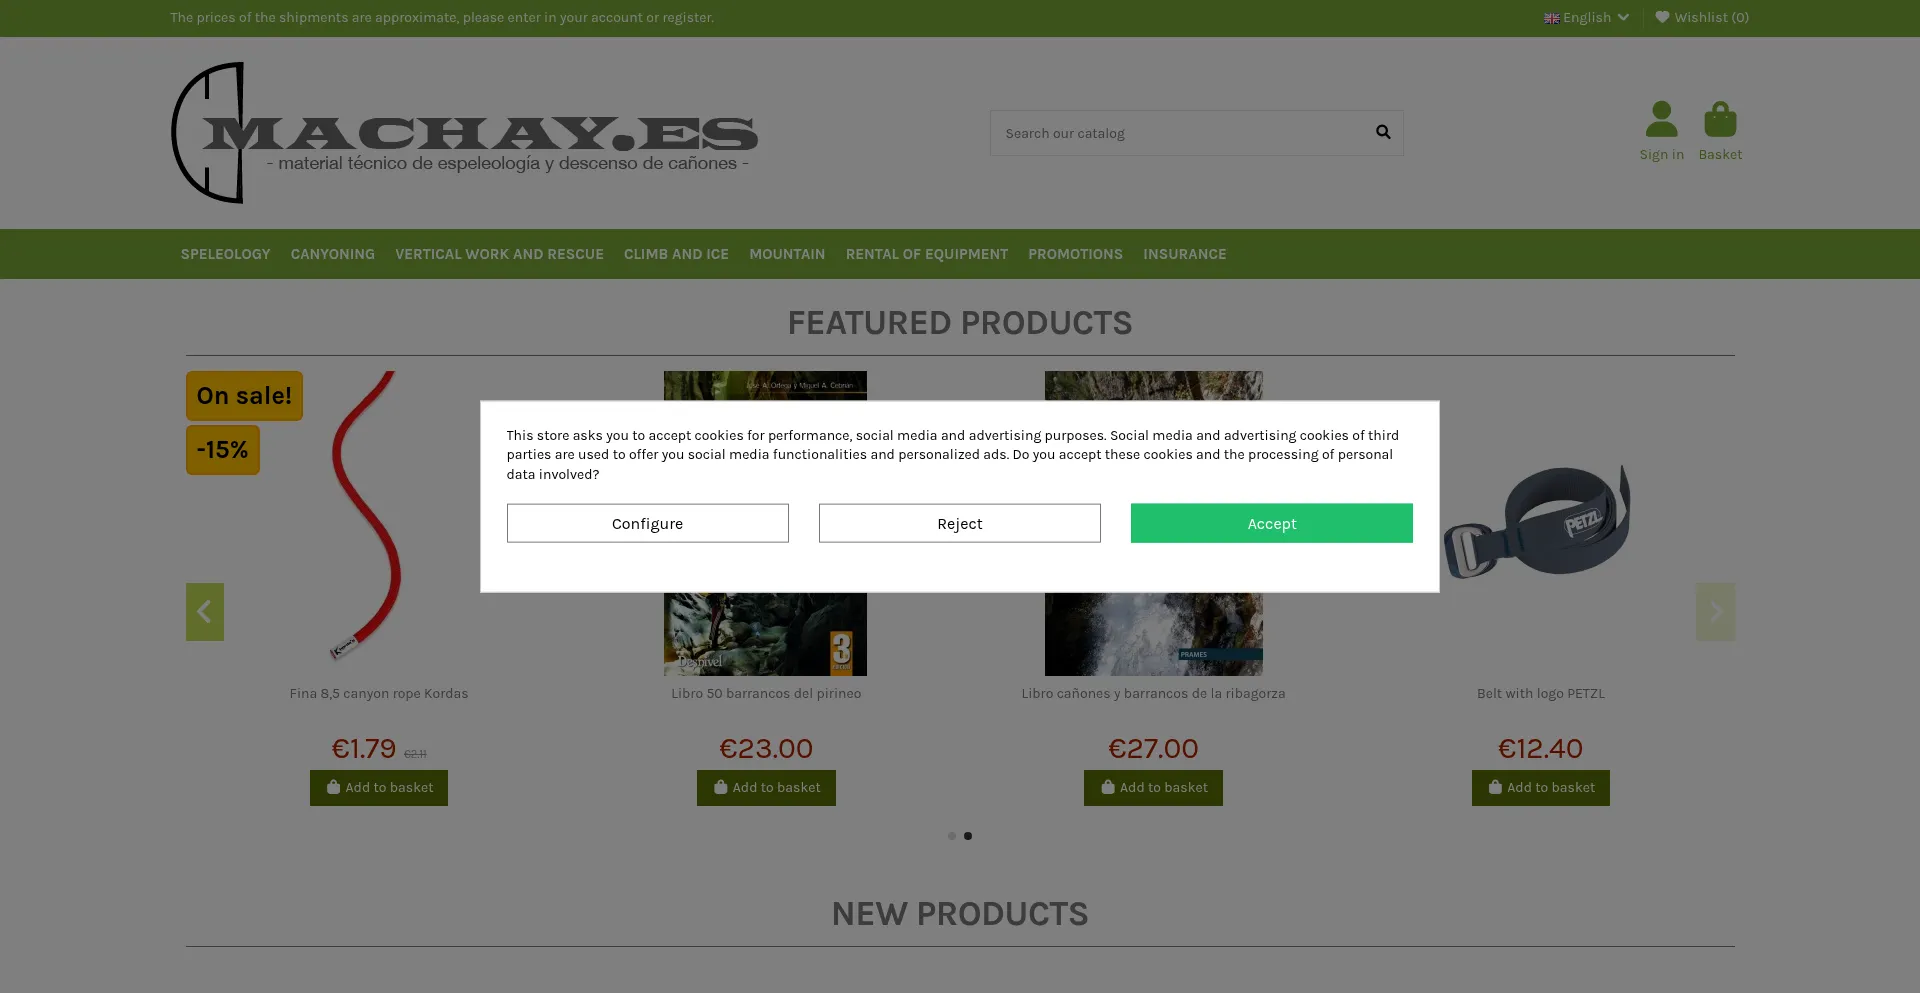
Task: Click the Machay.es logo
Action: (464, 133)
